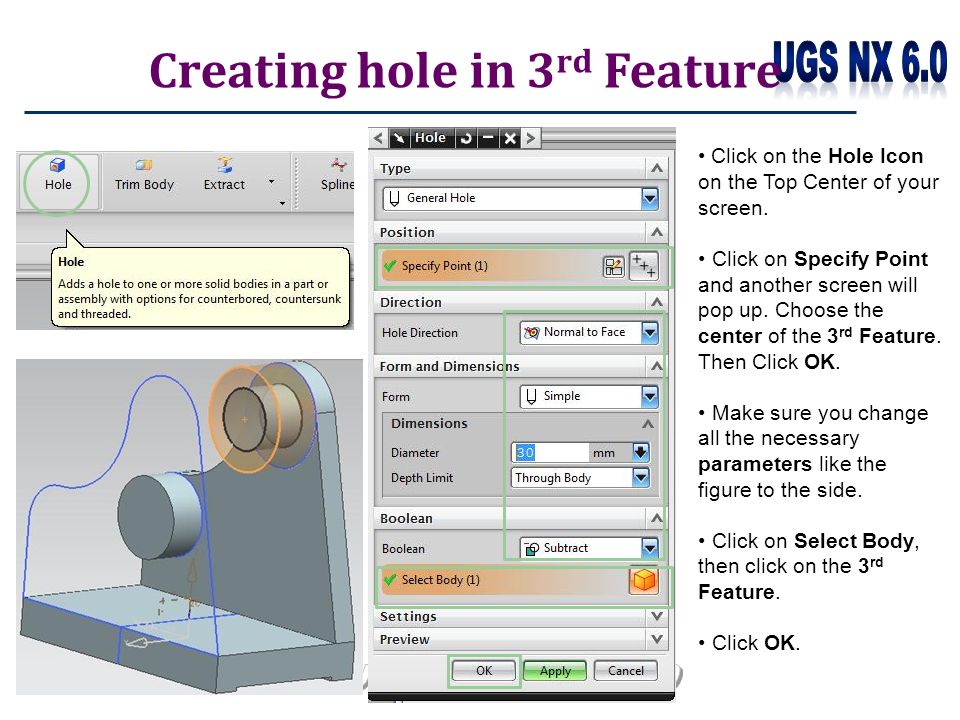This screenshot has width=960, height=720.
Task: Expand the Settings section
Action: [x=657, y=616]
